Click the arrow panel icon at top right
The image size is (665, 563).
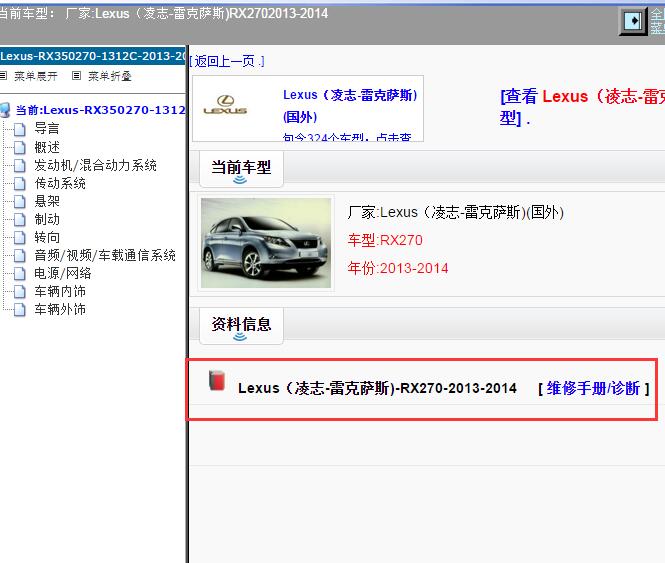point(633,21)
